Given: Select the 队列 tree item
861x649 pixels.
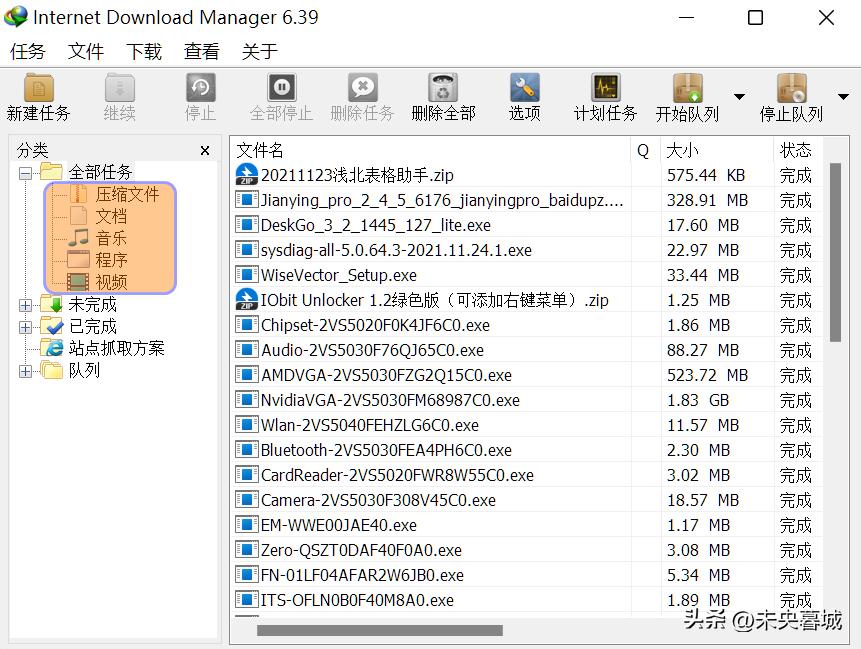Looking at the screenshot, I should click(84, 370).
